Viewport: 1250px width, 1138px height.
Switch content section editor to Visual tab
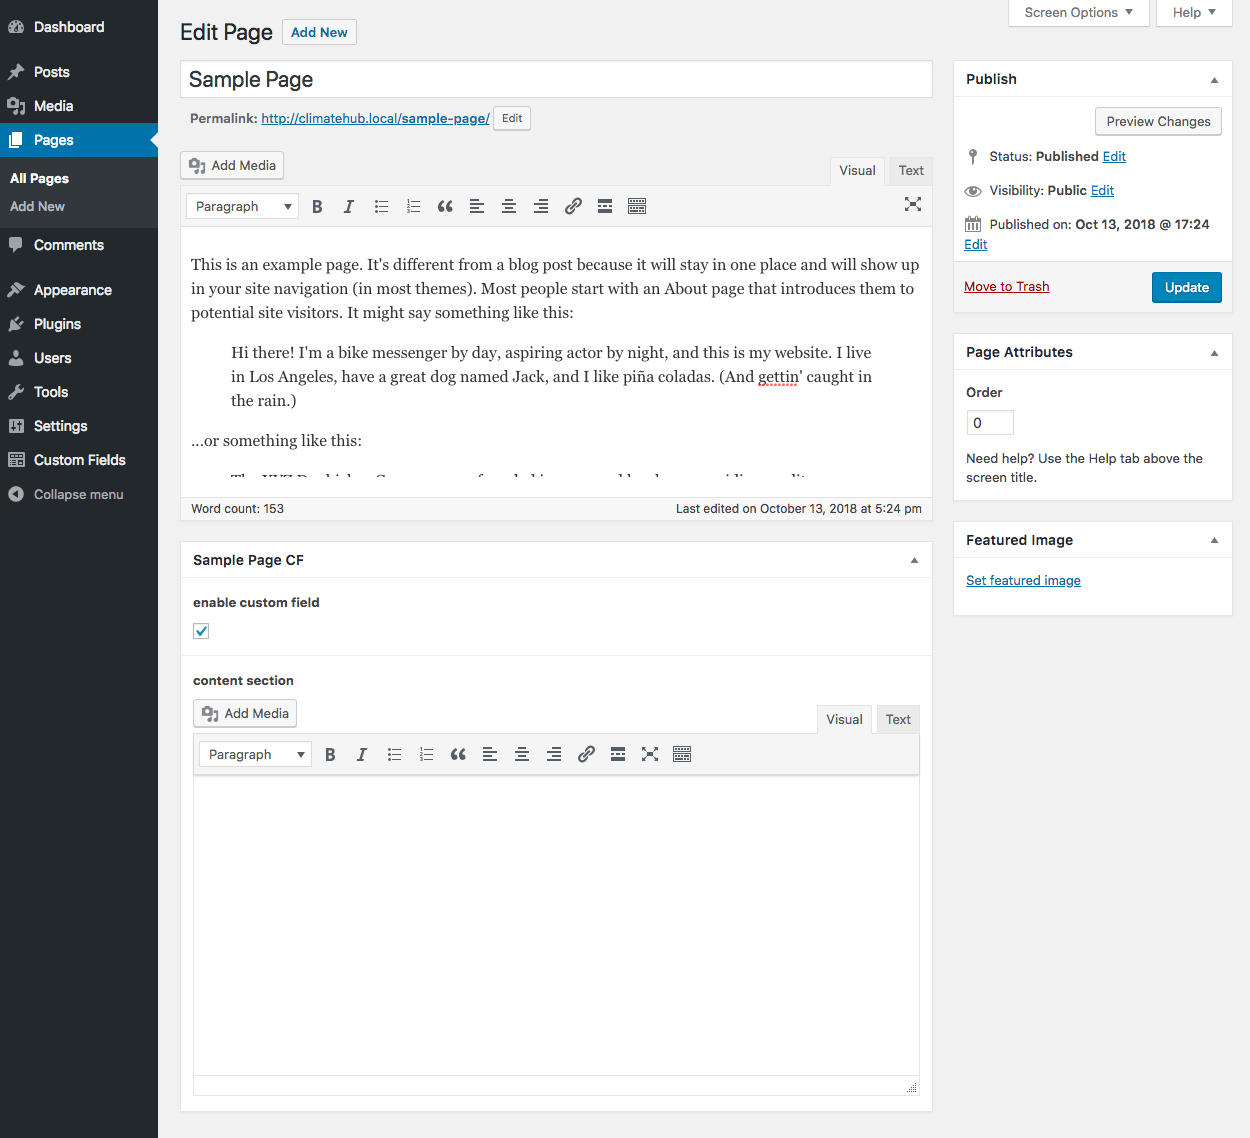click(844, 719)
